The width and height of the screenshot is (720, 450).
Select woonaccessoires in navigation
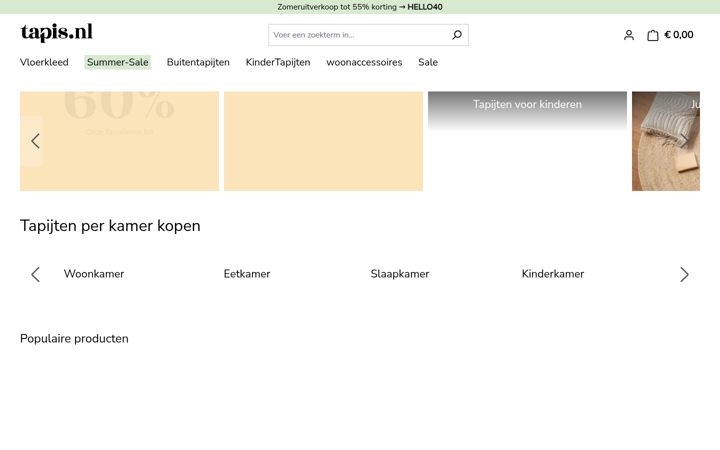tap(364, 62)
